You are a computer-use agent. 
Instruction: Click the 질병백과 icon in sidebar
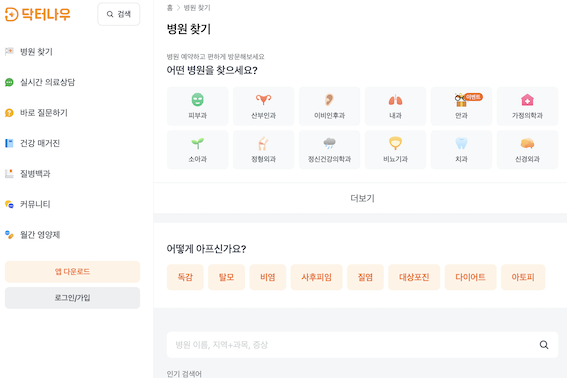[x=9, y=174]
